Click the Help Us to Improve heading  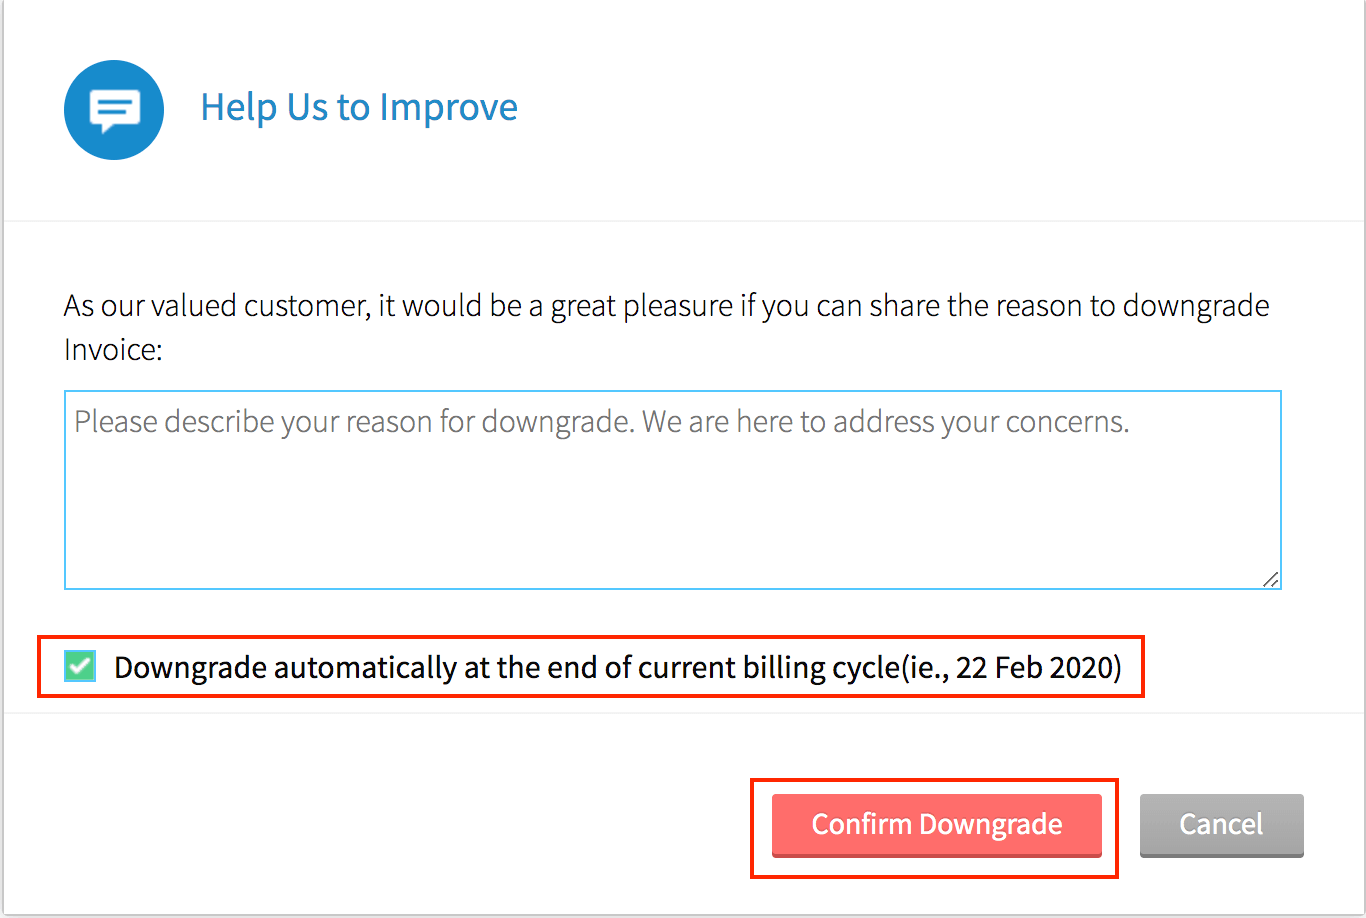pyautogui.click(x=359, y=107)
